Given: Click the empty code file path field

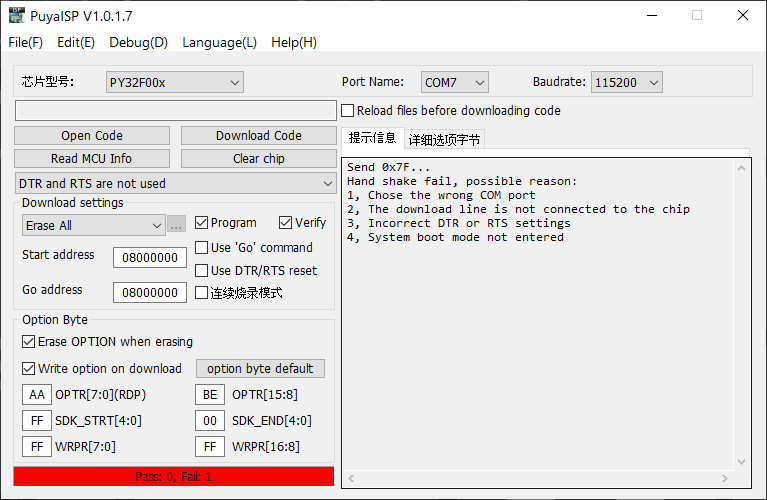Looking at the screenshot, I should click(x=176, y=111).
